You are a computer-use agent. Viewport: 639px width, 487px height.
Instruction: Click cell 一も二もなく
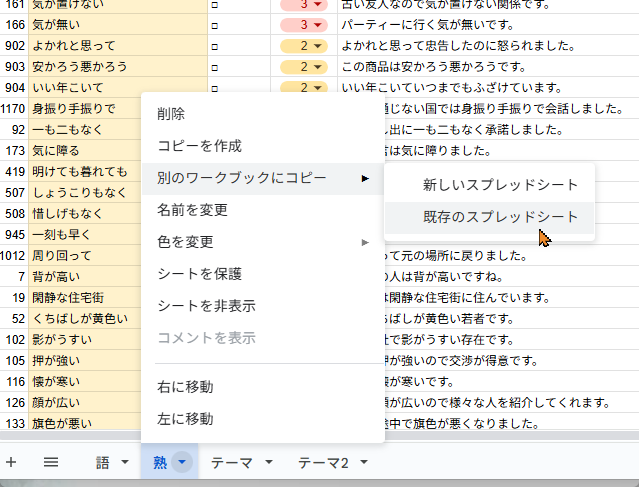[85, 130]
